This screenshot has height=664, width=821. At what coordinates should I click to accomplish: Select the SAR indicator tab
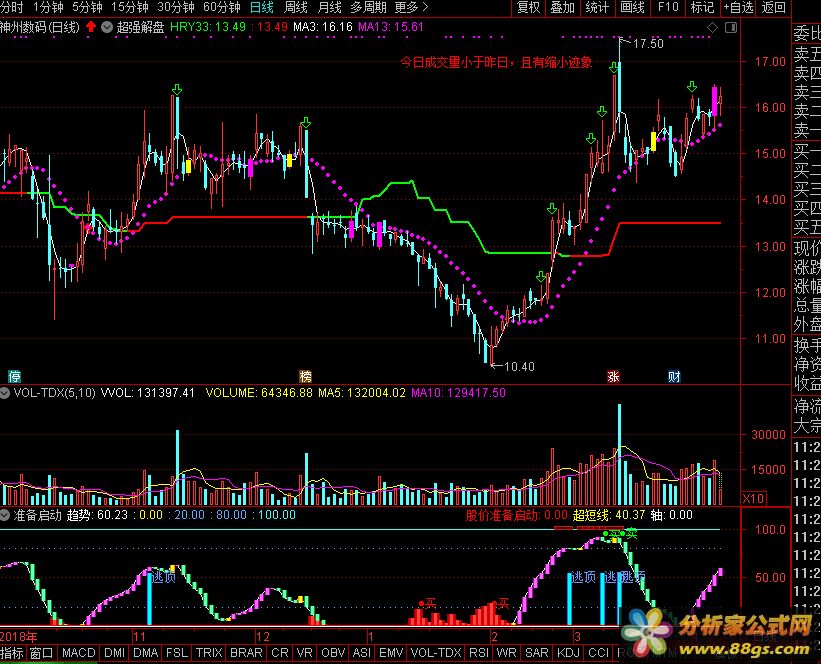pyautogui.click(x=537, y=653)
